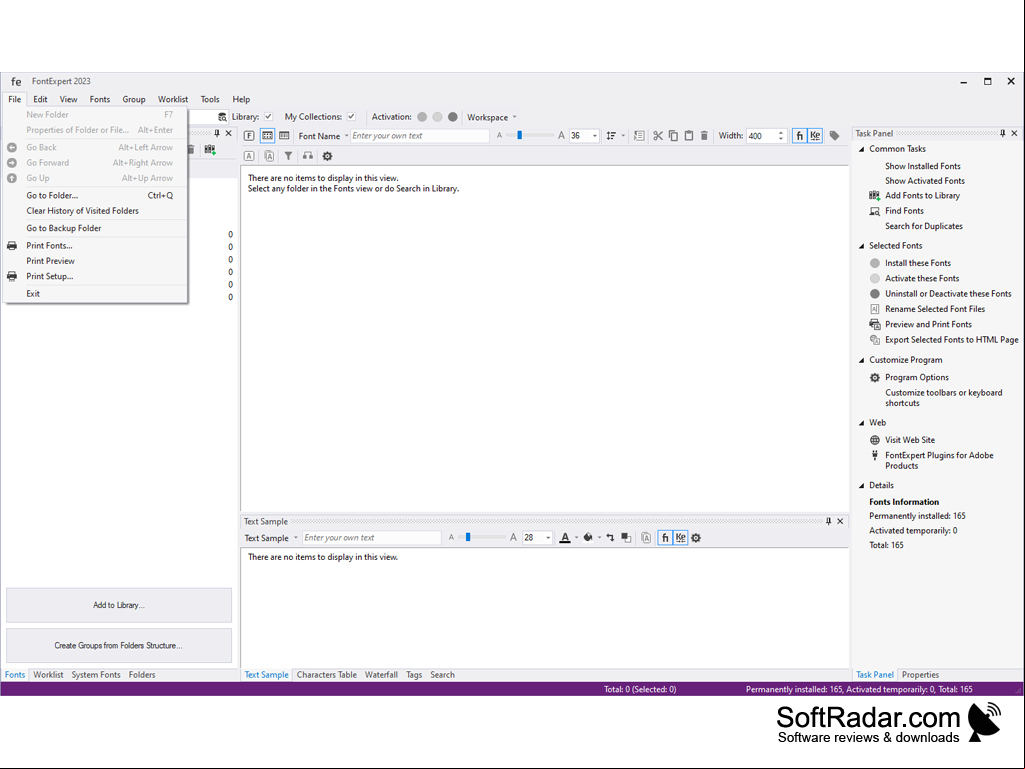
Task: Select the grid view icon next to F
Action: (x=267, y=135)
